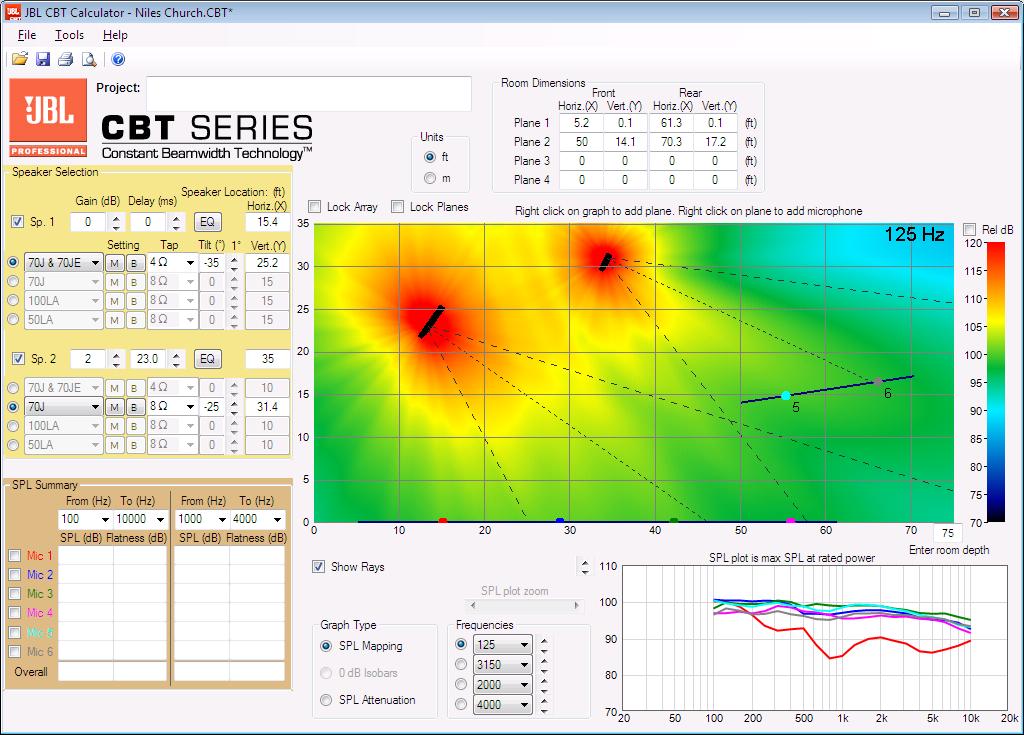Click the Sp. 2 Delay spinner arrows
Screen dimensions: 1024x735
(176, 359)
